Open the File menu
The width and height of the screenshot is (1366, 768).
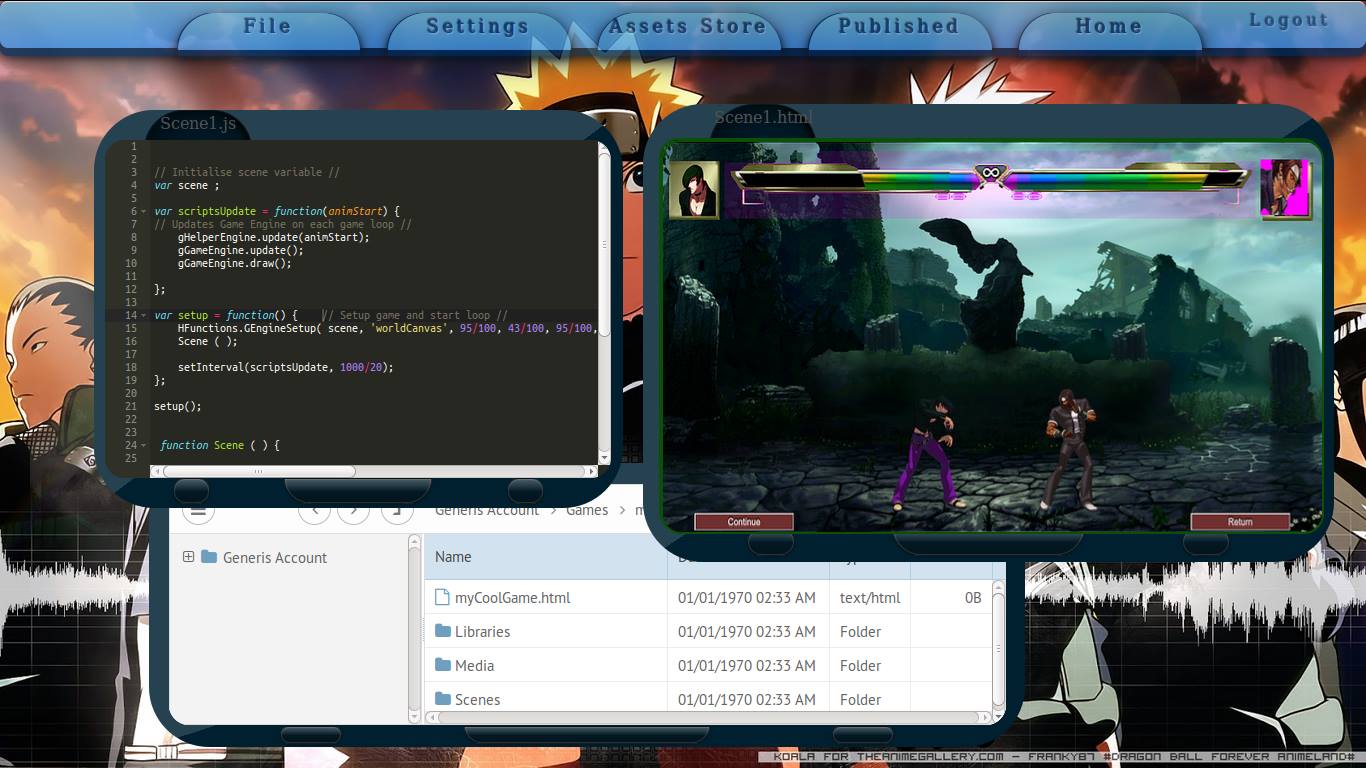(x=268, y=29)
